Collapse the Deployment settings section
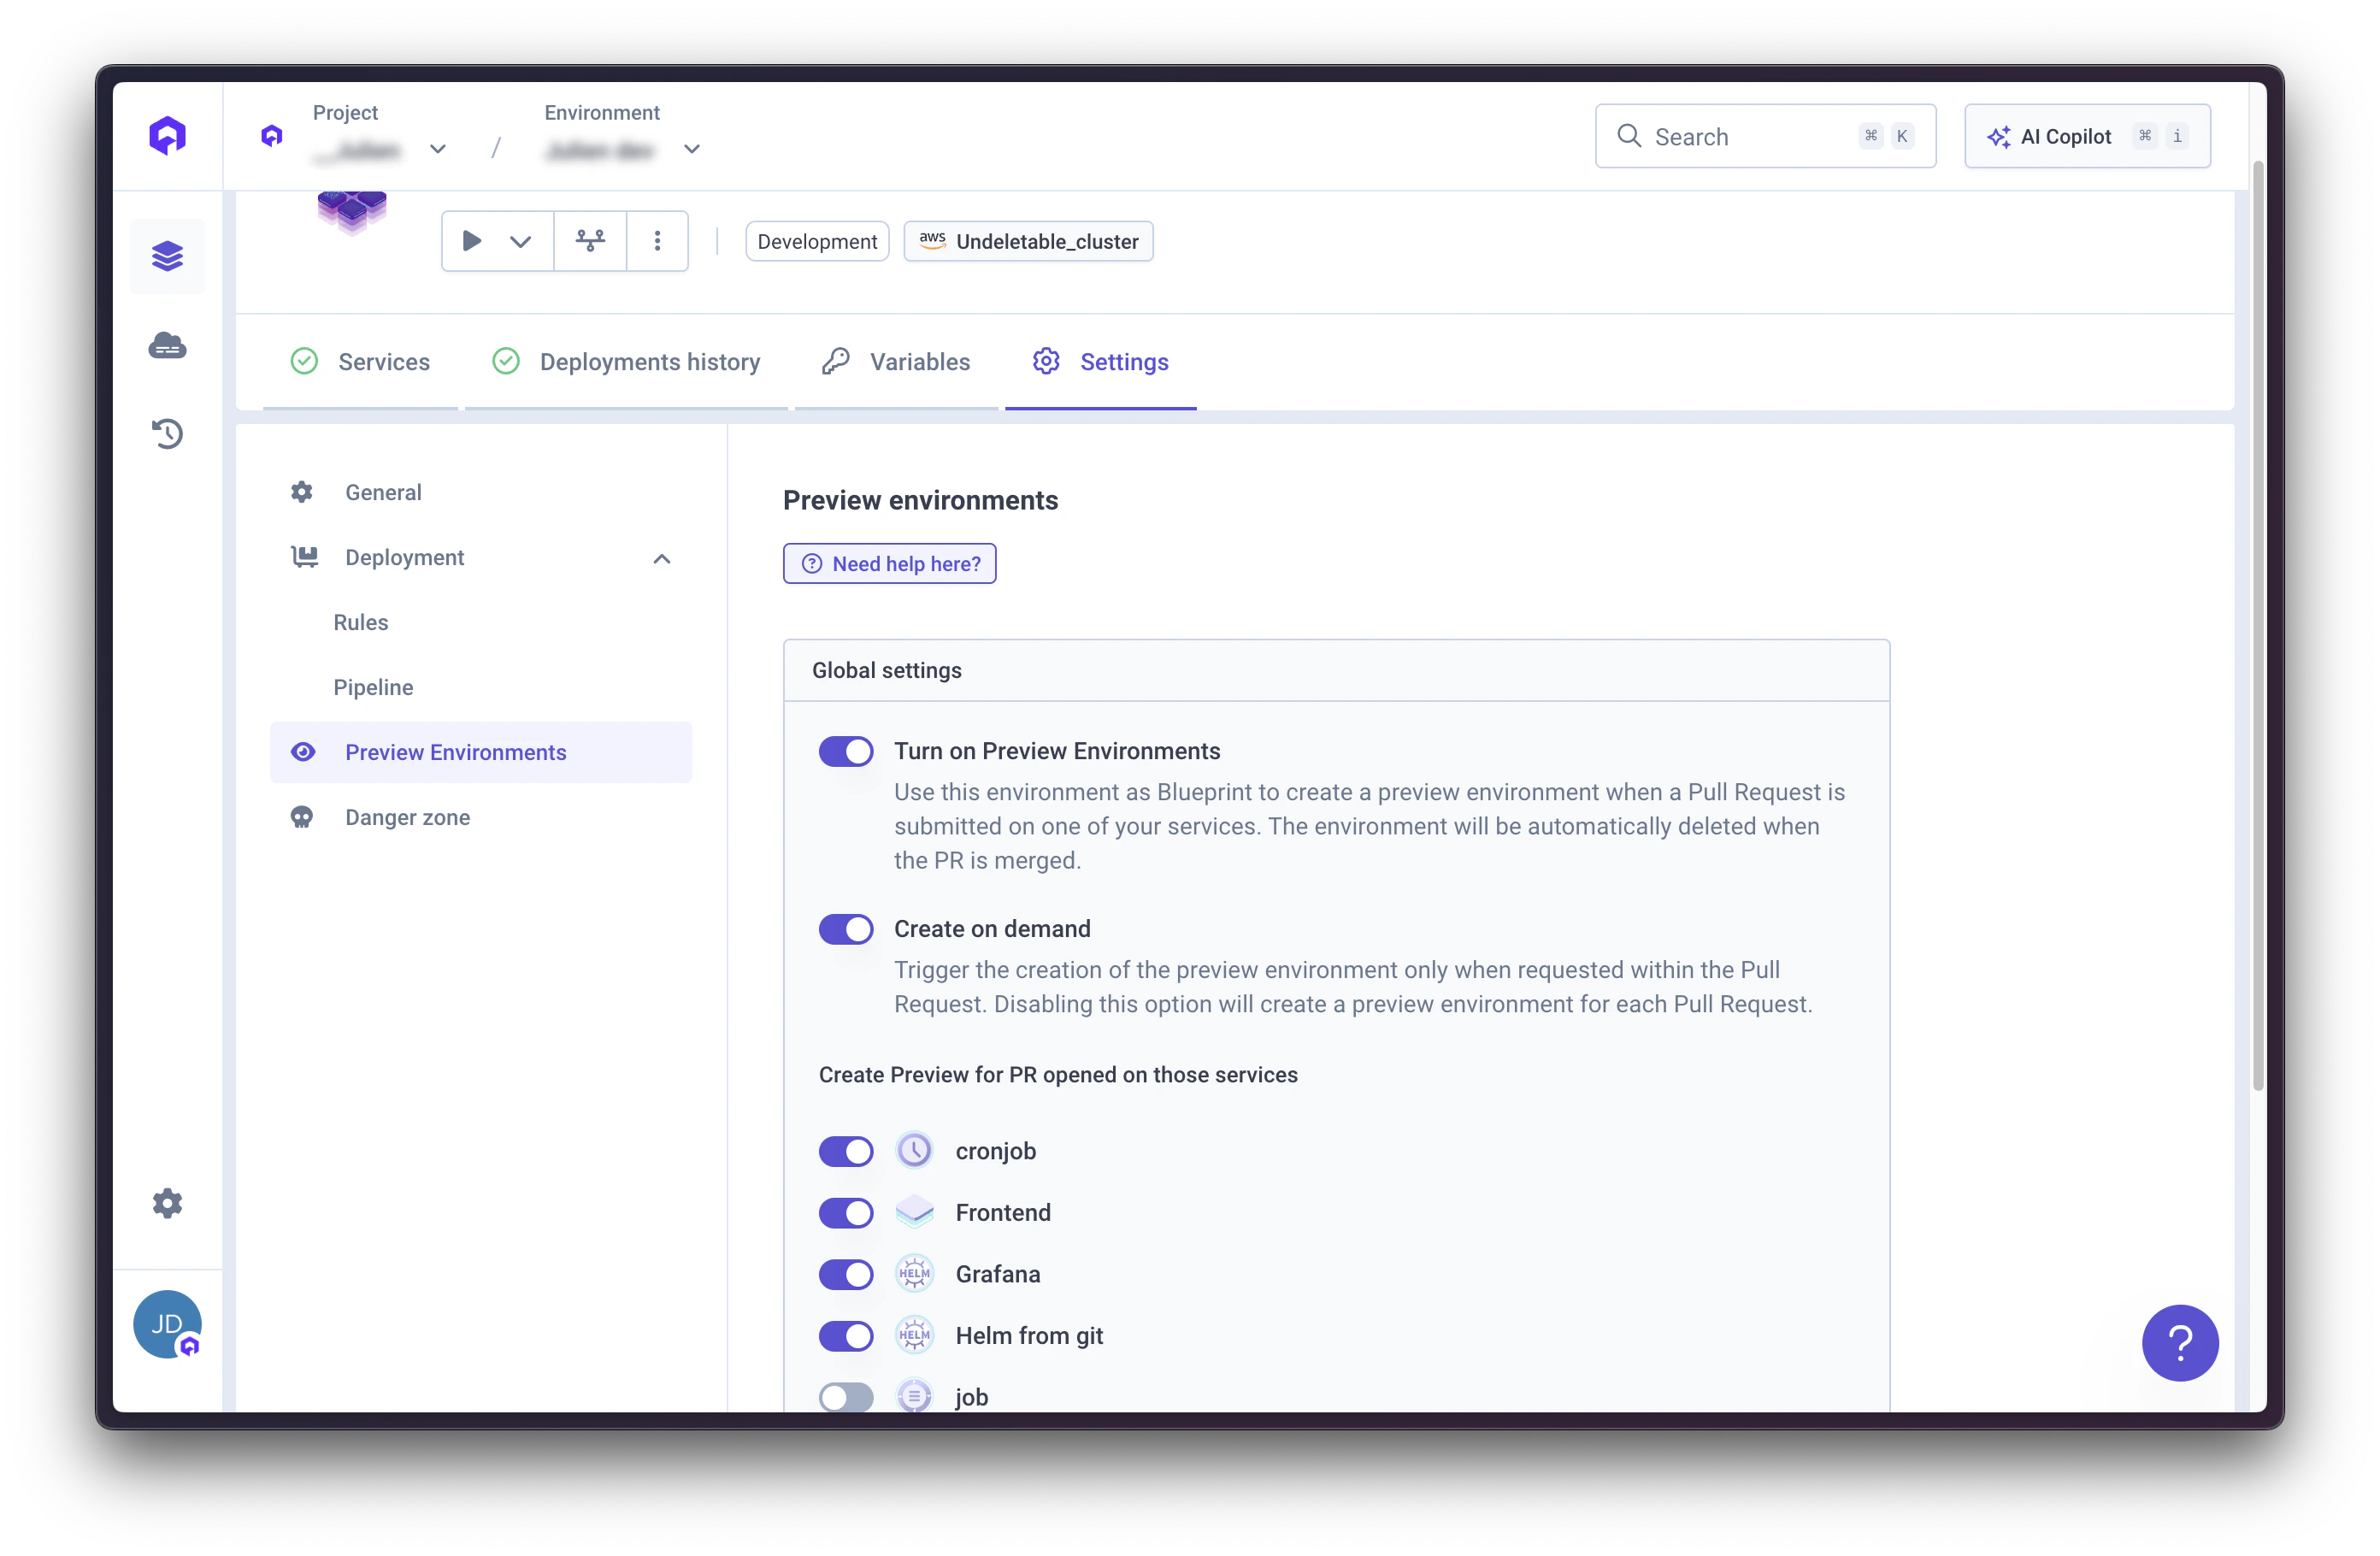The image size is (2380, 1556). (x=661, y=558)
